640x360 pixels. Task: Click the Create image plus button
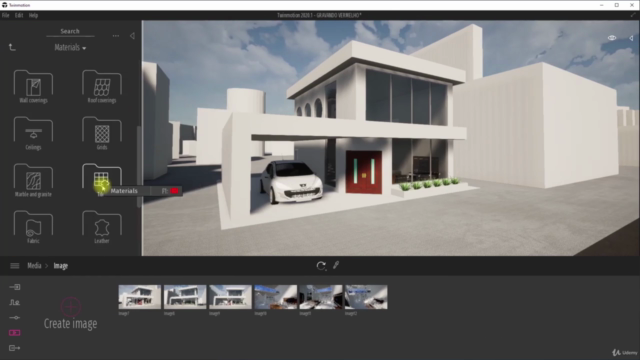pyautogui.click(x=71, y=307)
